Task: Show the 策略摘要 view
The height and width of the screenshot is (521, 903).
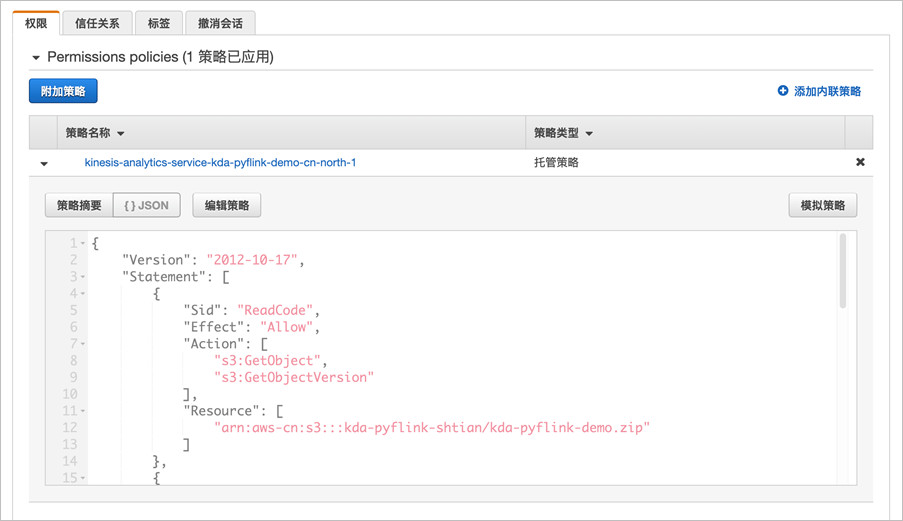Action: coord(79,206)
